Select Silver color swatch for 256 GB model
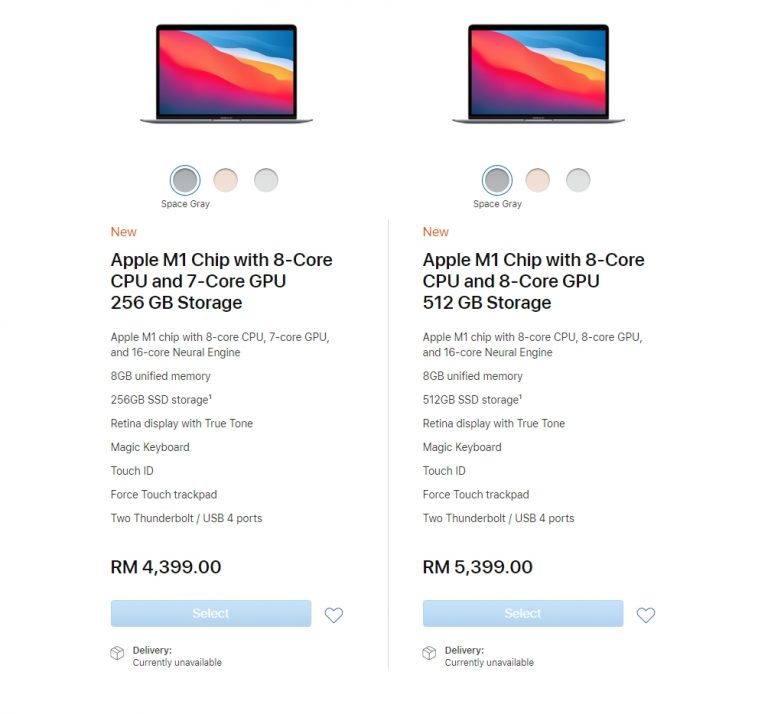The width and height of the screenshot is (768, 714). point(266,180)
